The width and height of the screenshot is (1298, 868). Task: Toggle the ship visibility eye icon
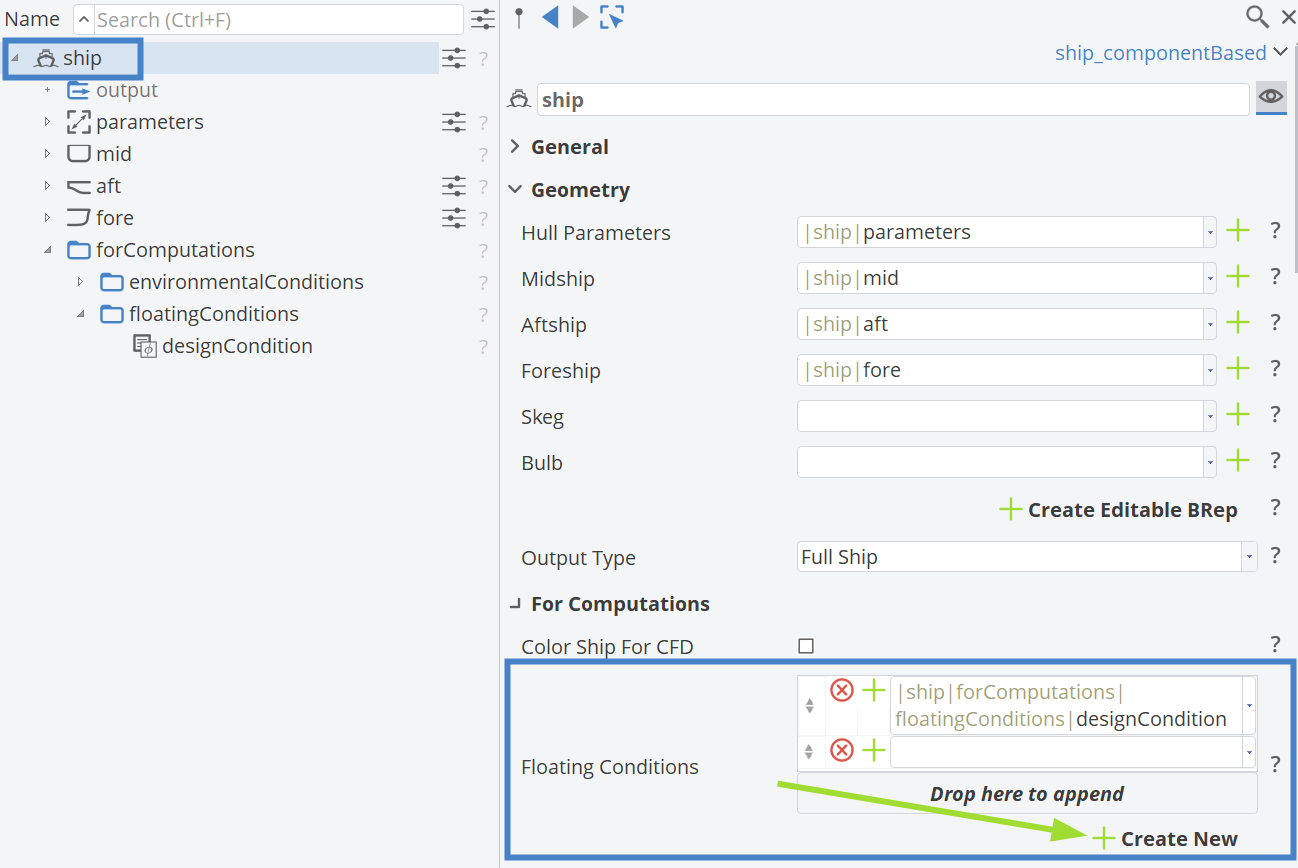click(x=1271, y=97)
